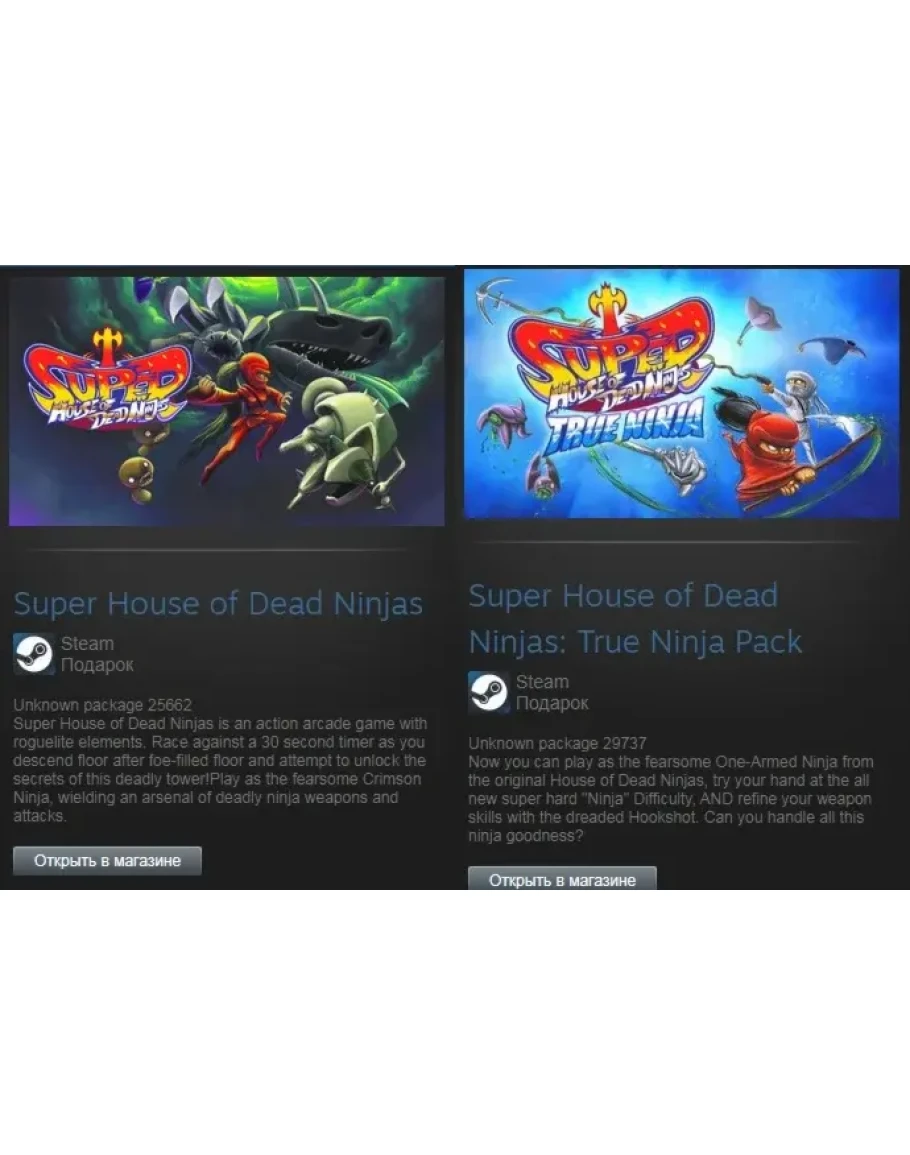
Task: Click the Подарок label under left Steam text
Action: (97, 665)
